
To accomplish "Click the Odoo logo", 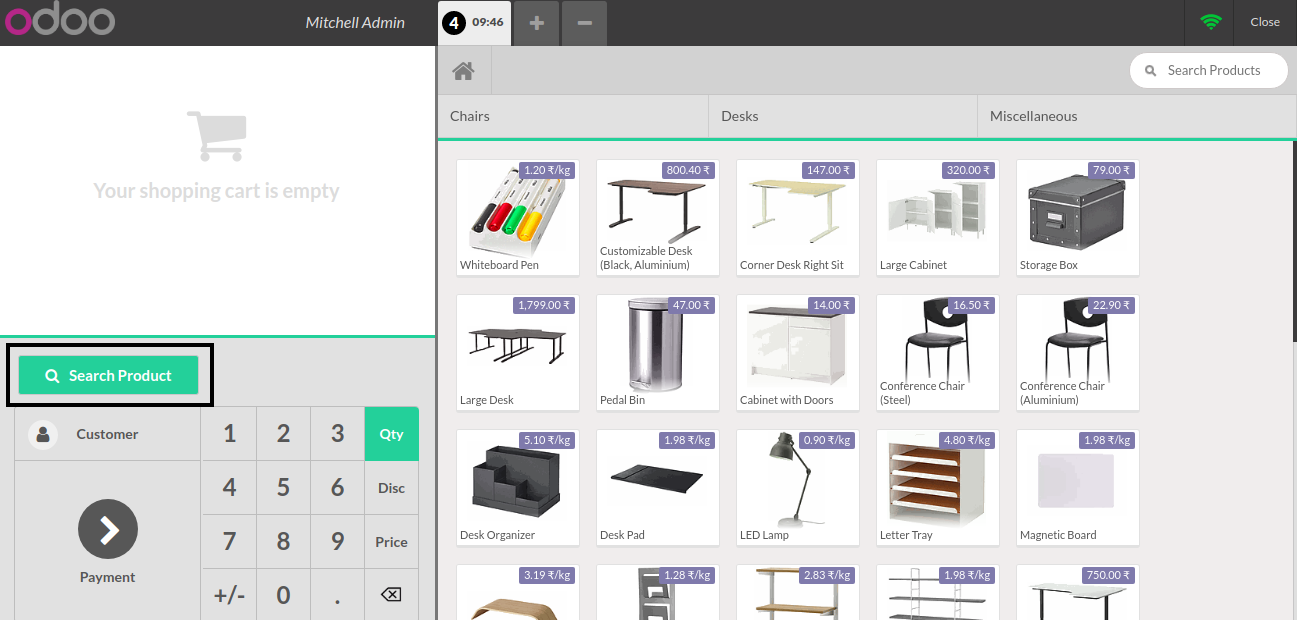I will point(59,21).
